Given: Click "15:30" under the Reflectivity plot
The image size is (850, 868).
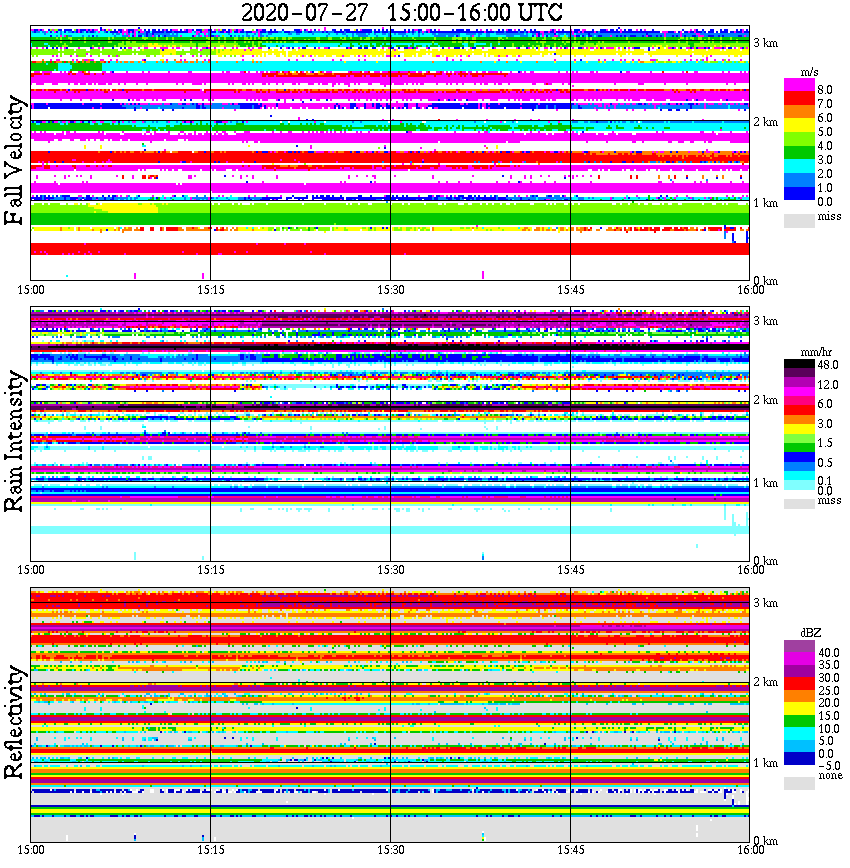Looking at the screenshot, I should (391, 850).
